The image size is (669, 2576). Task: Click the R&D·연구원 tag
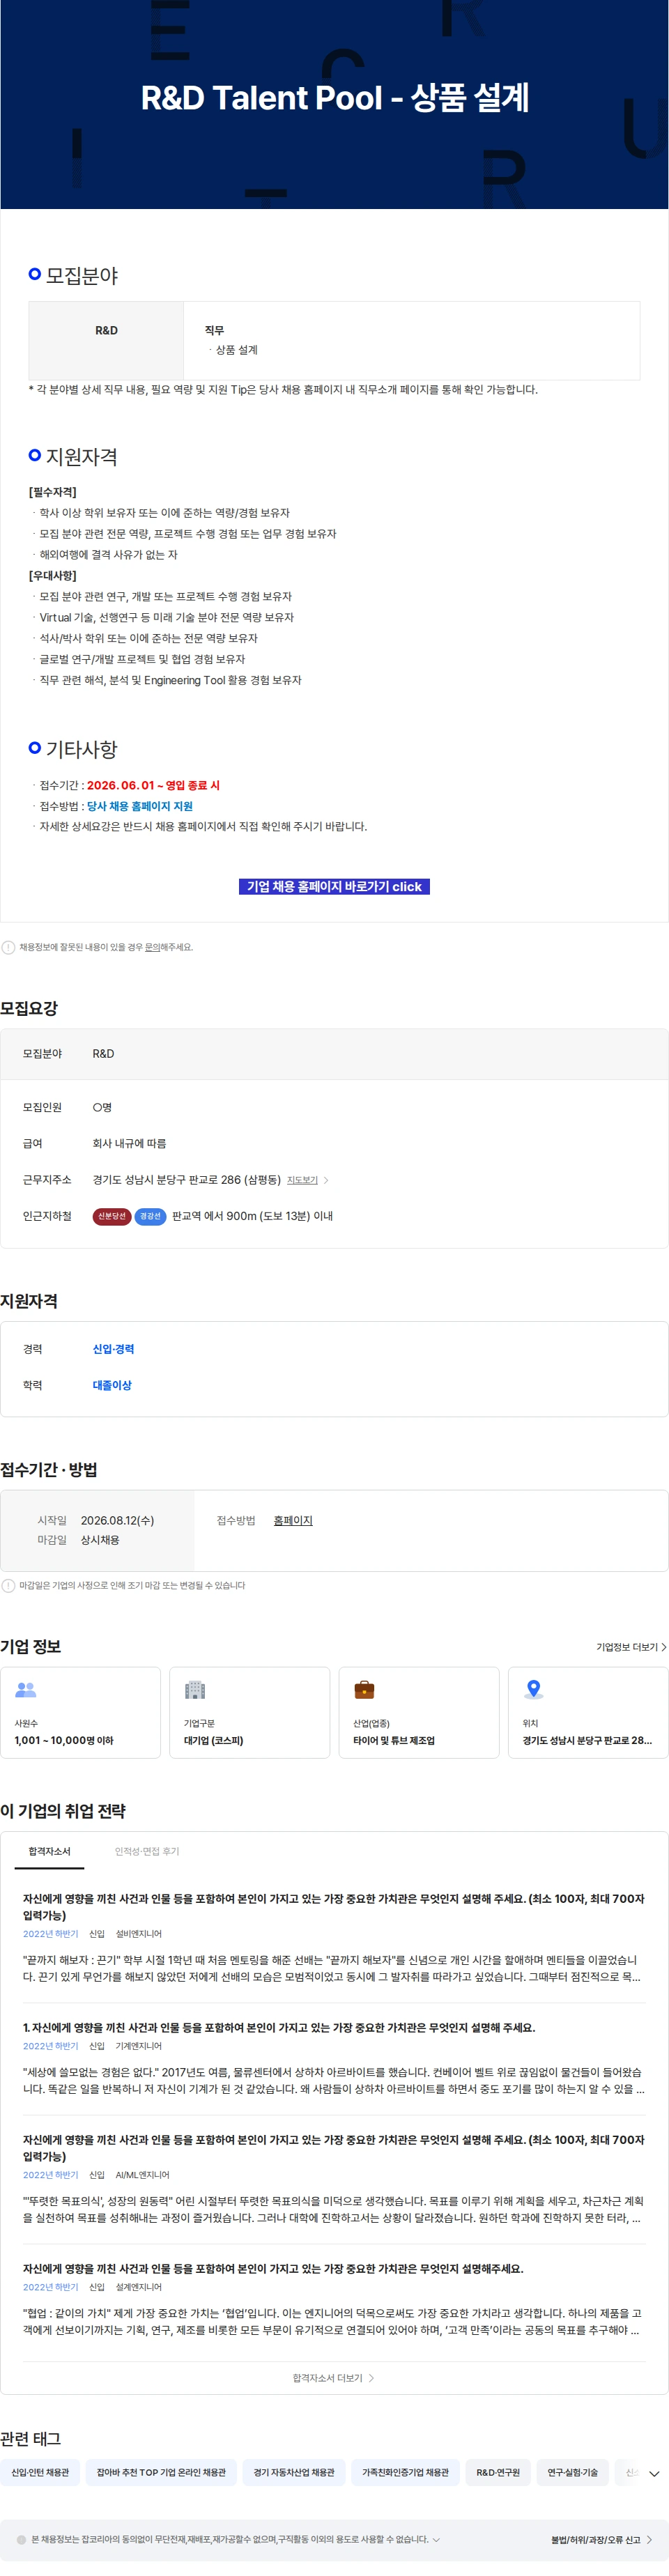click(x=498, y=2472)
